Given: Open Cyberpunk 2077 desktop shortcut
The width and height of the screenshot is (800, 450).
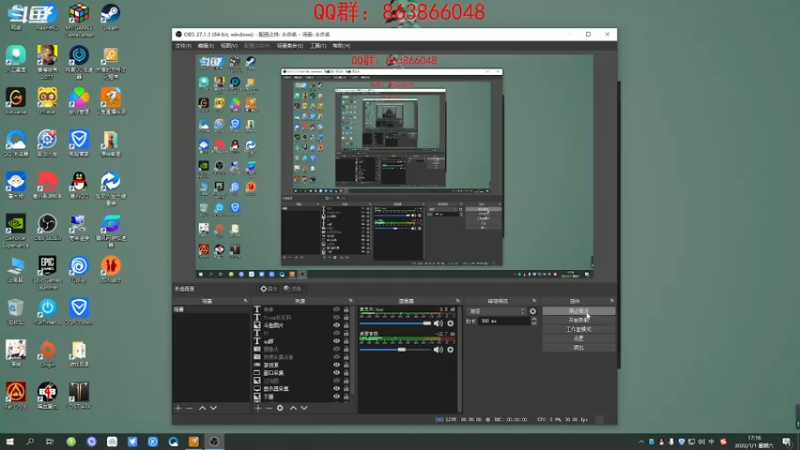Looking at the screenshot, I should 47,62.
